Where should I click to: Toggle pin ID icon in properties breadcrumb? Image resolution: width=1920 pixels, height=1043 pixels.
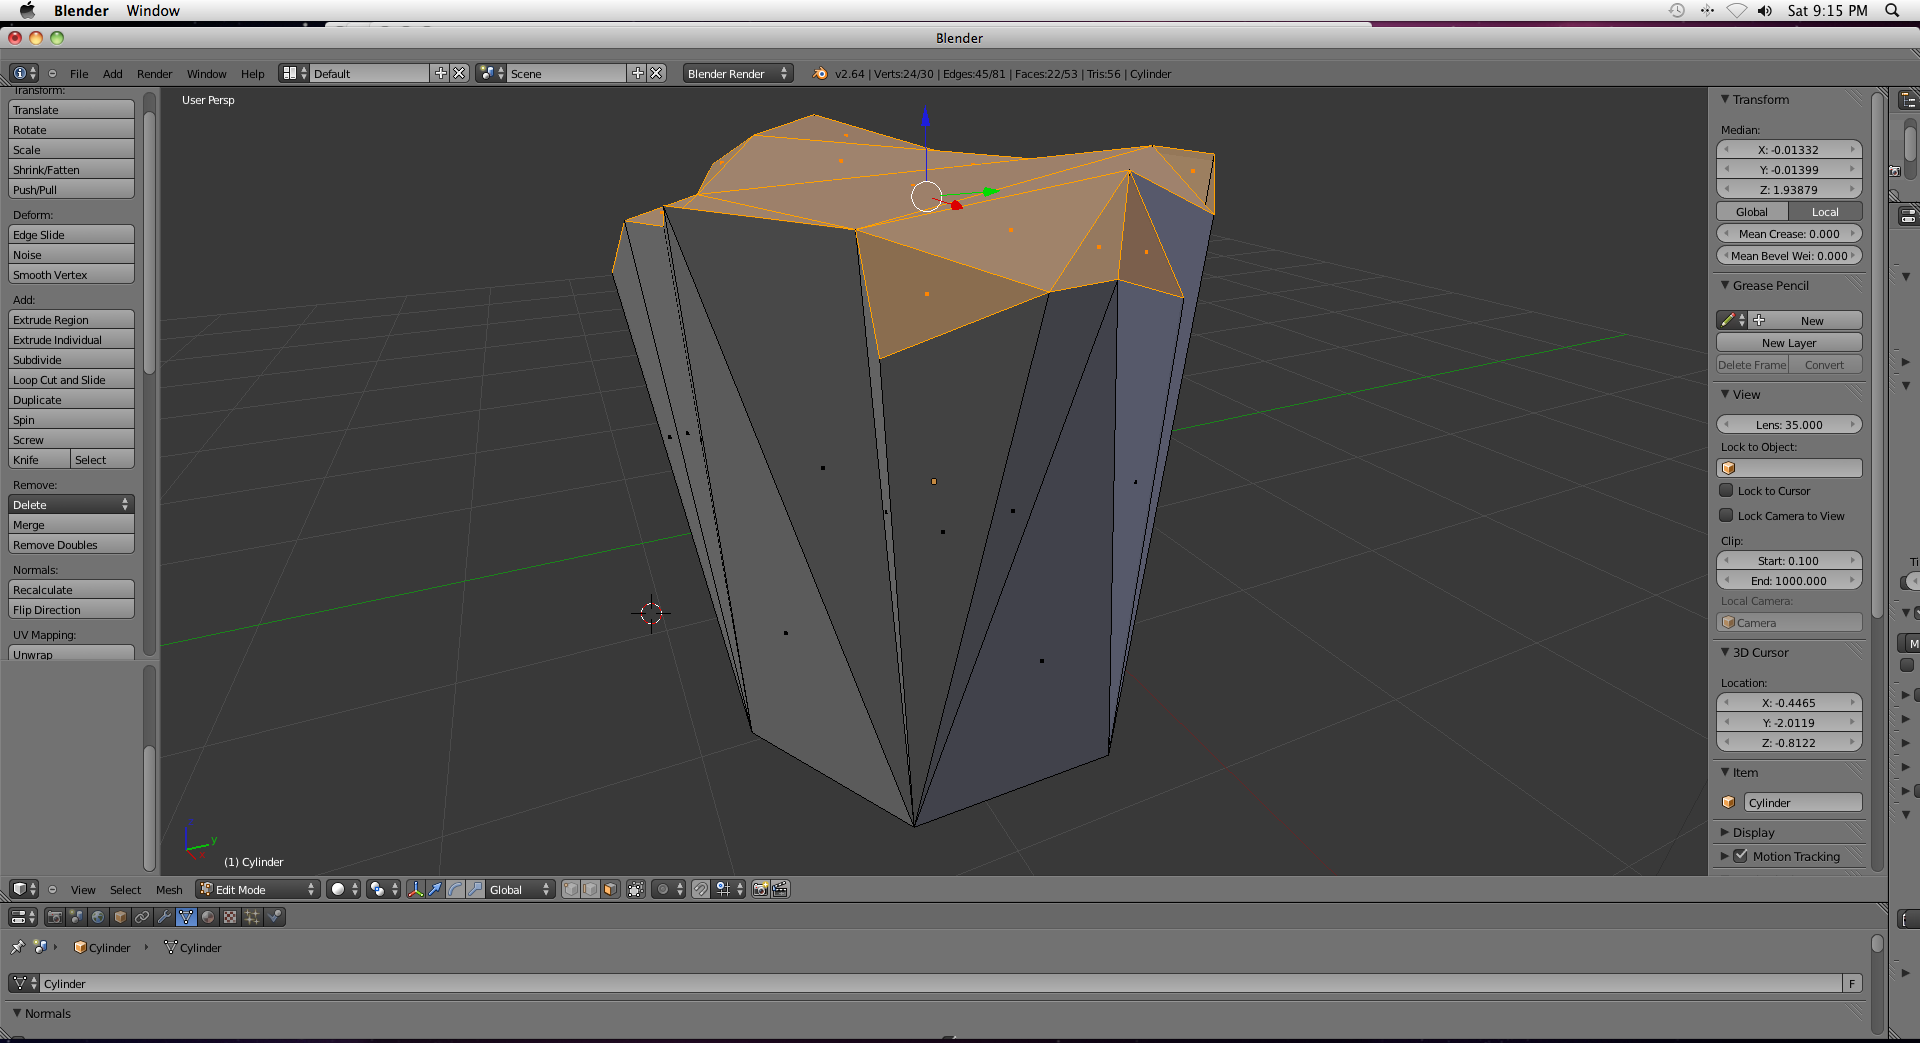point(17,947)
